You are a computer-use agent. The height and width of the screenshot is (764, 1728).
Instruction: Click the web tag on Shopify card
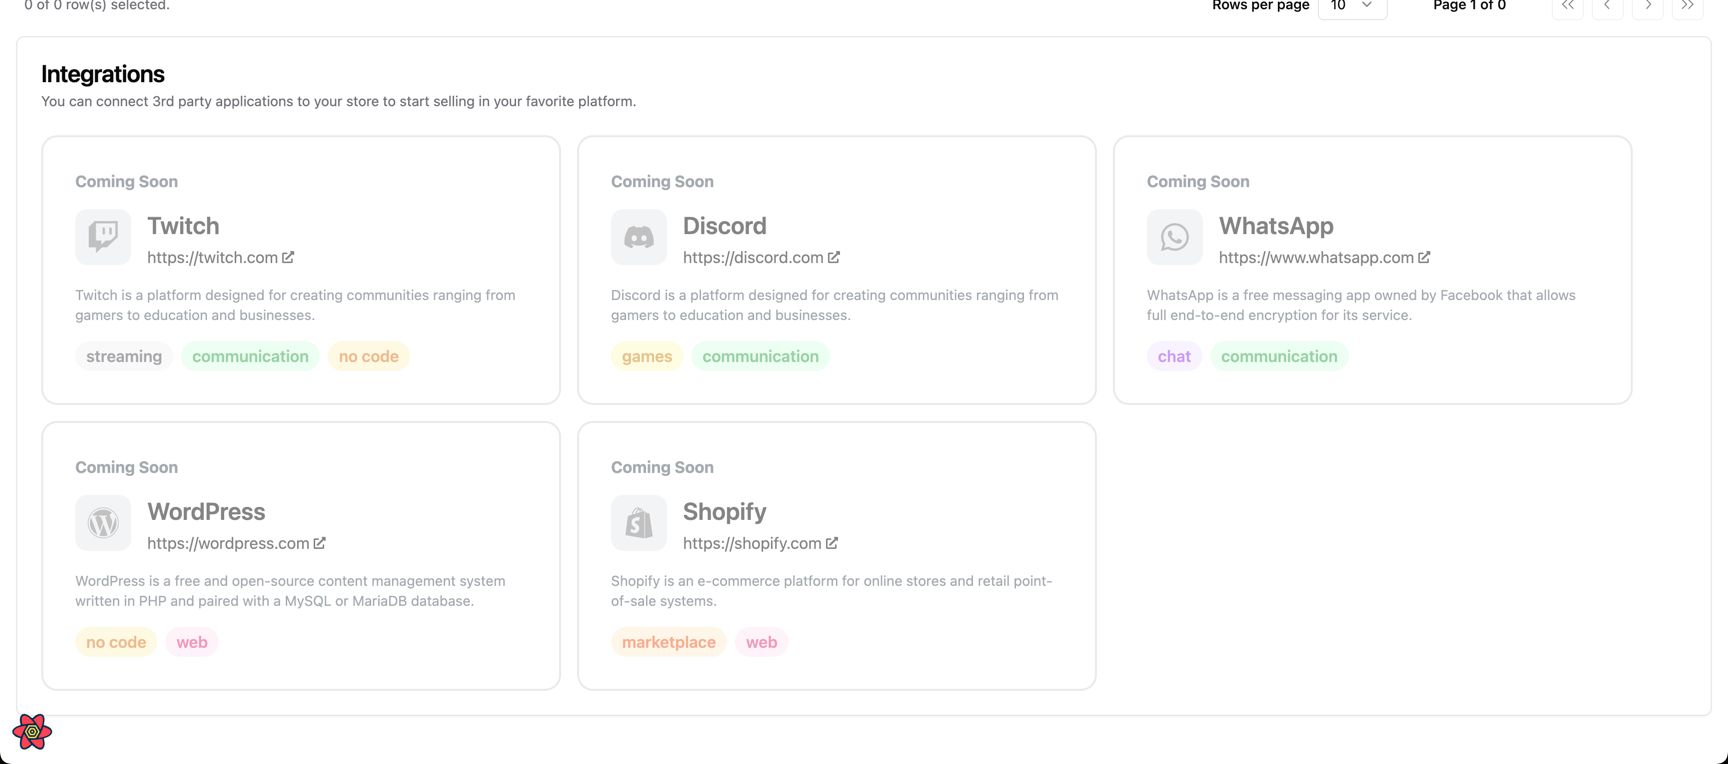[x=761, y=642]
